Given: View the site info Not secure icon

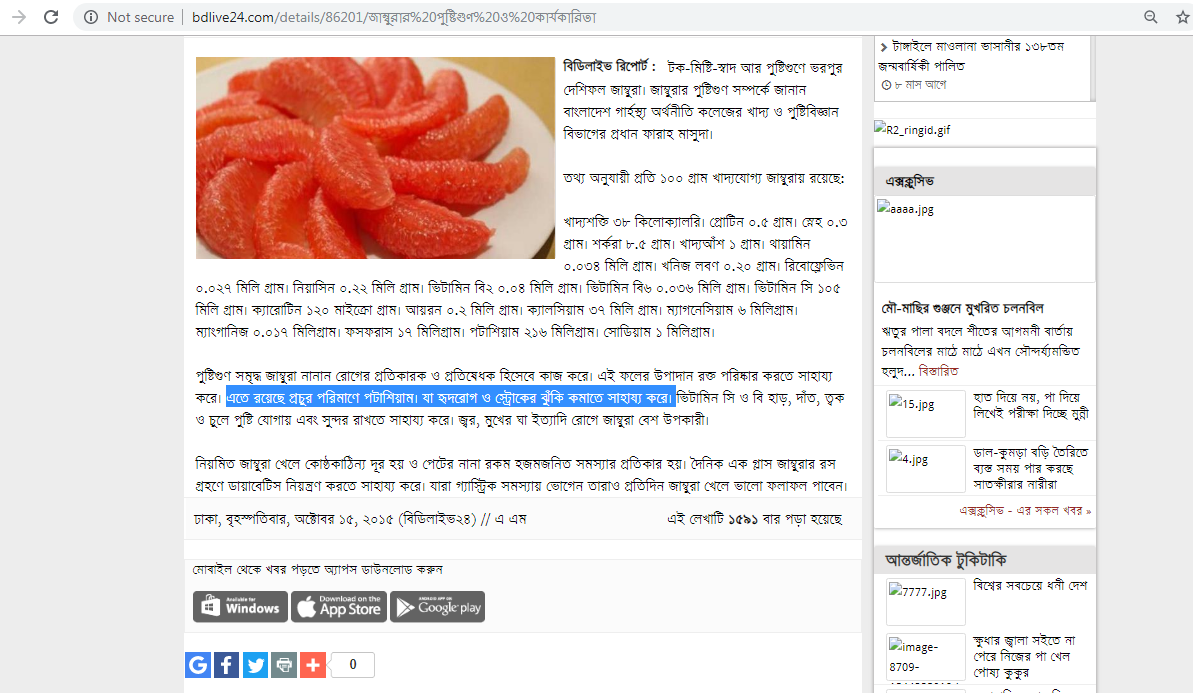Looking at the screenshot, I should point(91,17).
